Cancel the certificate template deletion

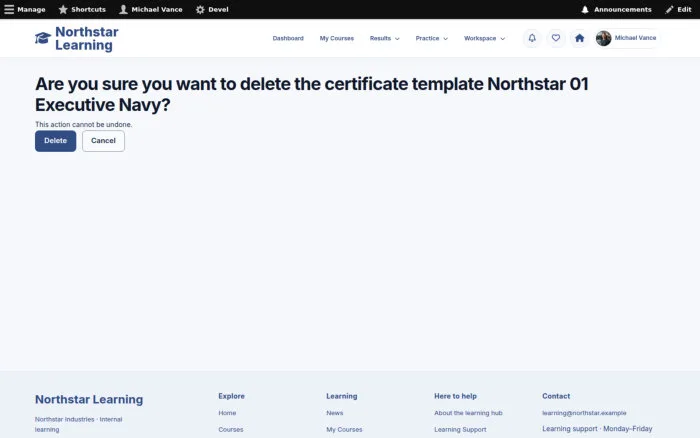[103, 141]
